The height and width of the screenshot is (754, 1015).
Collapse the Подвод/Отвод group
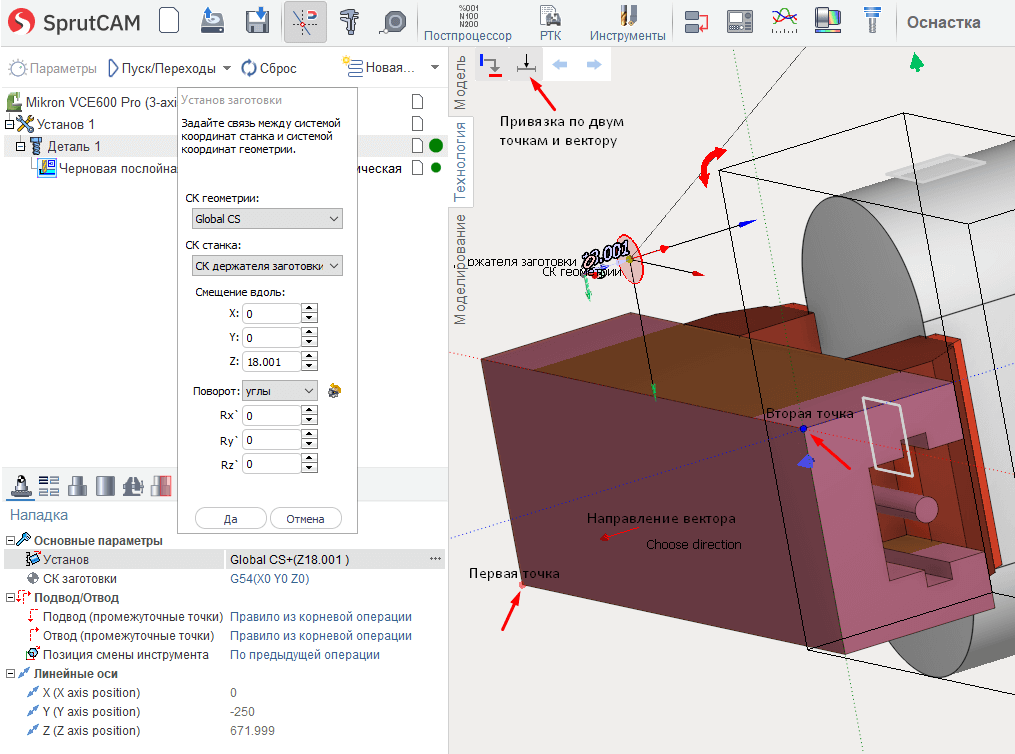10,597
